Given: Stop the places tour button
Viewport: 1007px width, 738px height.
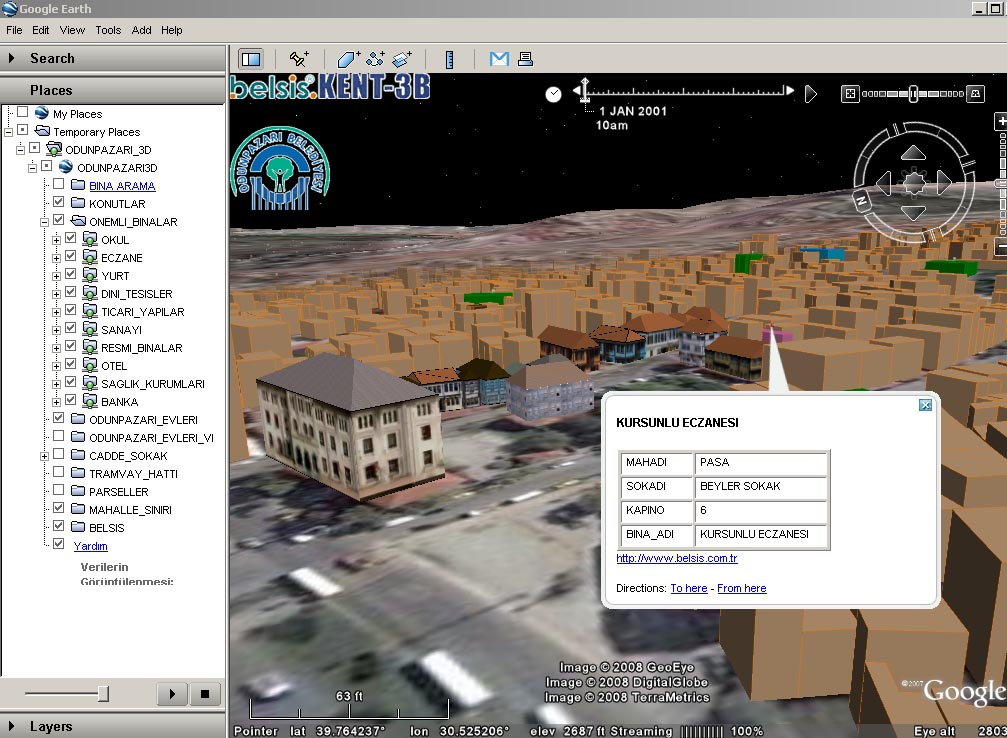Looking at the screenshot, I should 205,694.
